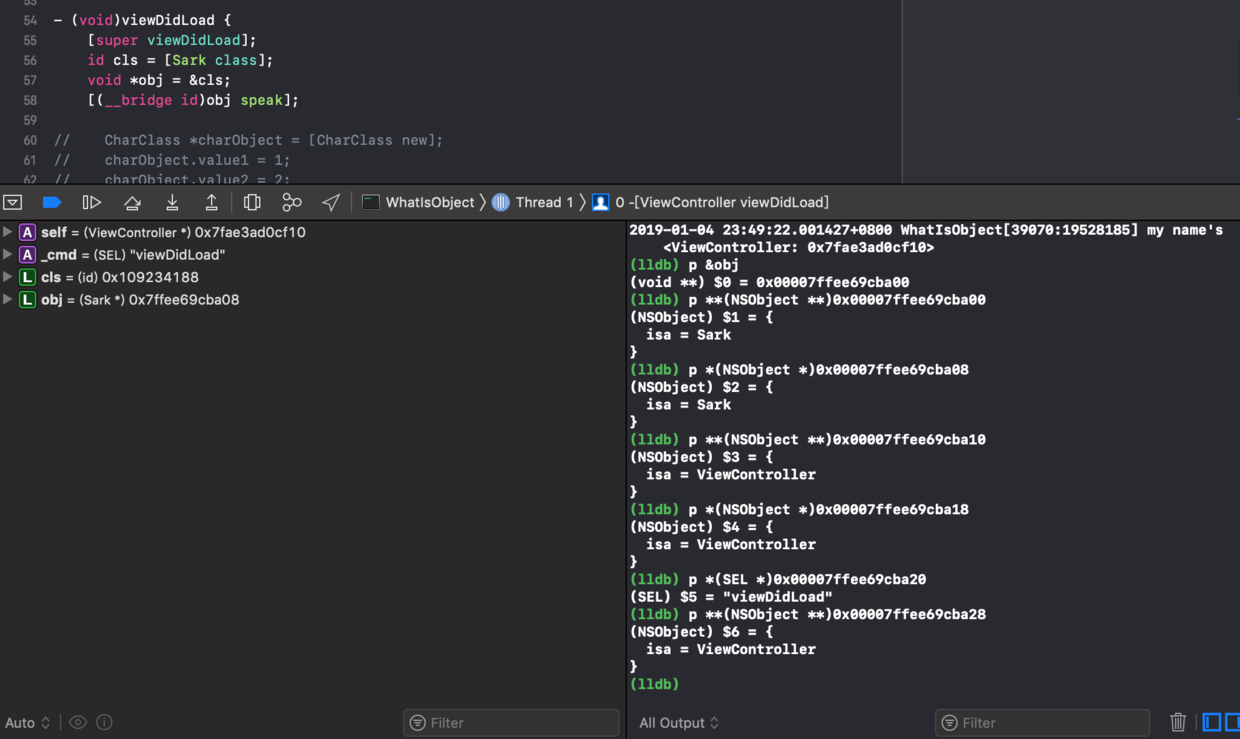
Task: Expand the _cmd variable row
Action: coord(8,255)
